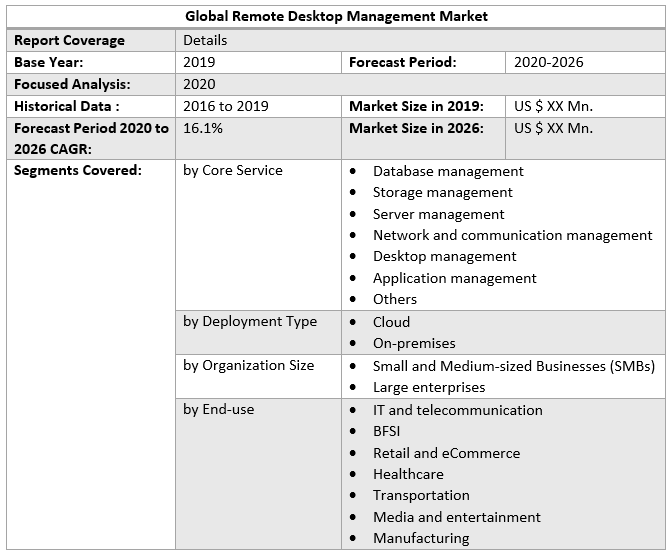Click the Cloud deployment bullet
671x555 pixels.
pyautogui.click(x=391, y=322)
